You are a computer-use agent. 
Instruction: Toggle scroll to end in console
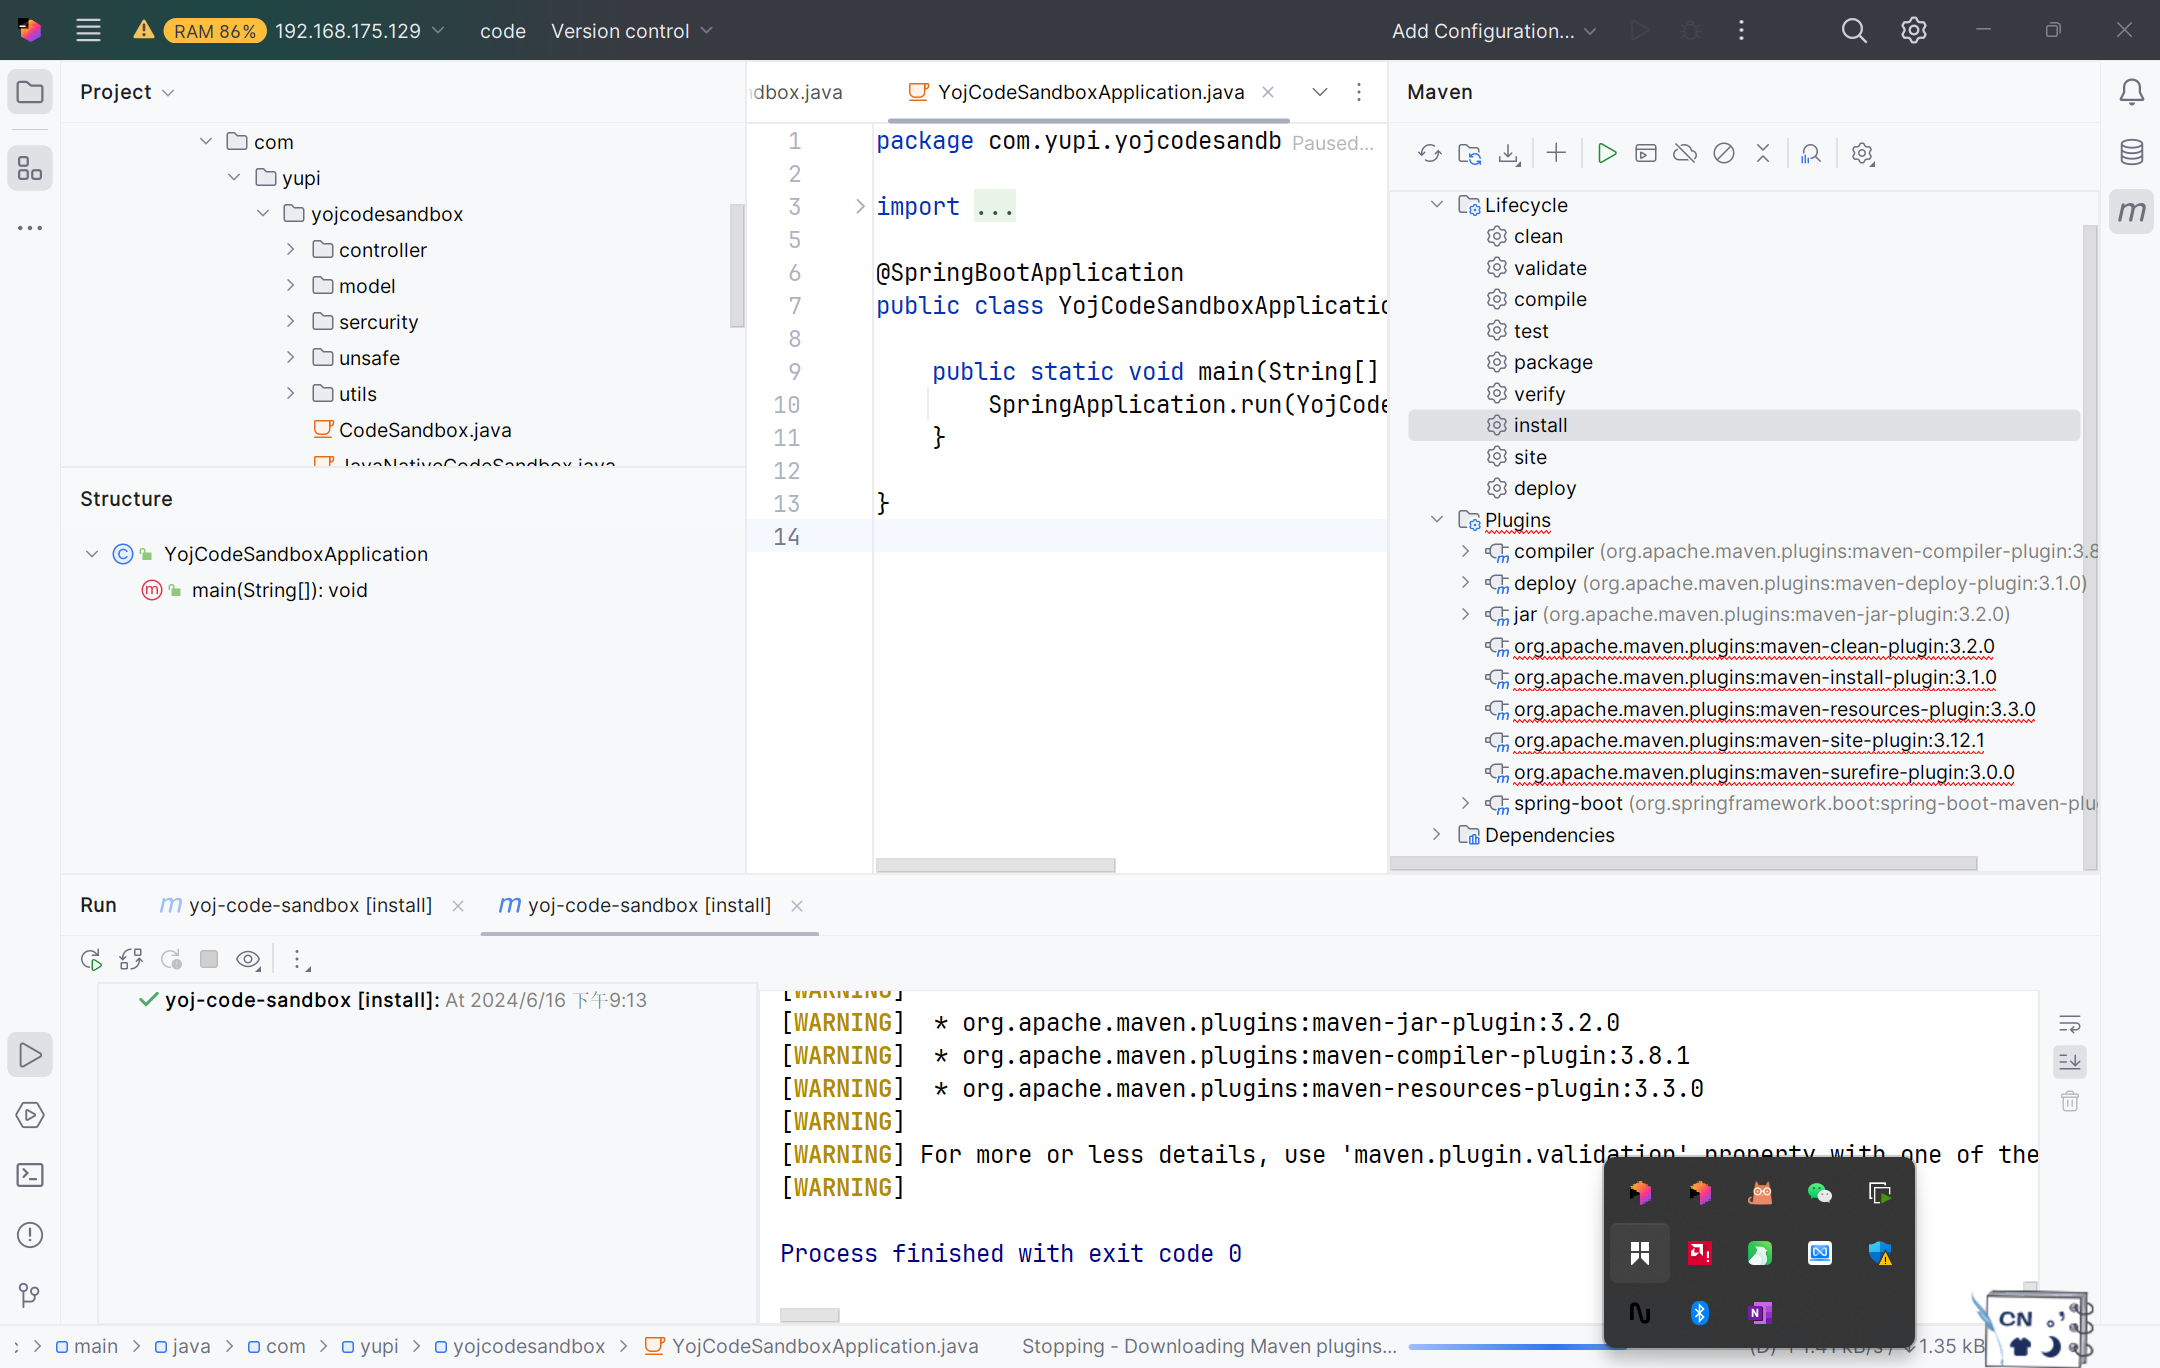(2070, 1061)
